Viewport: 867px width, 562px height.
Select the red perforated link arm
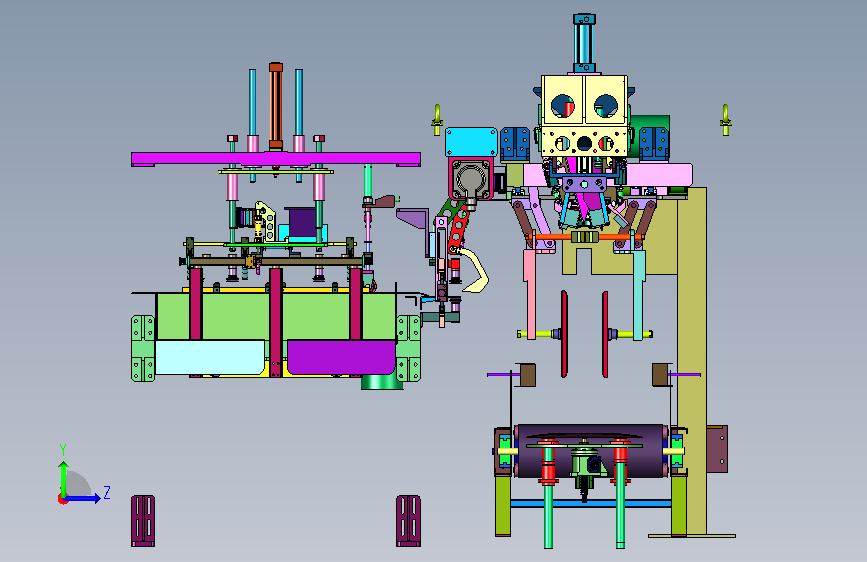pos(457,231)
